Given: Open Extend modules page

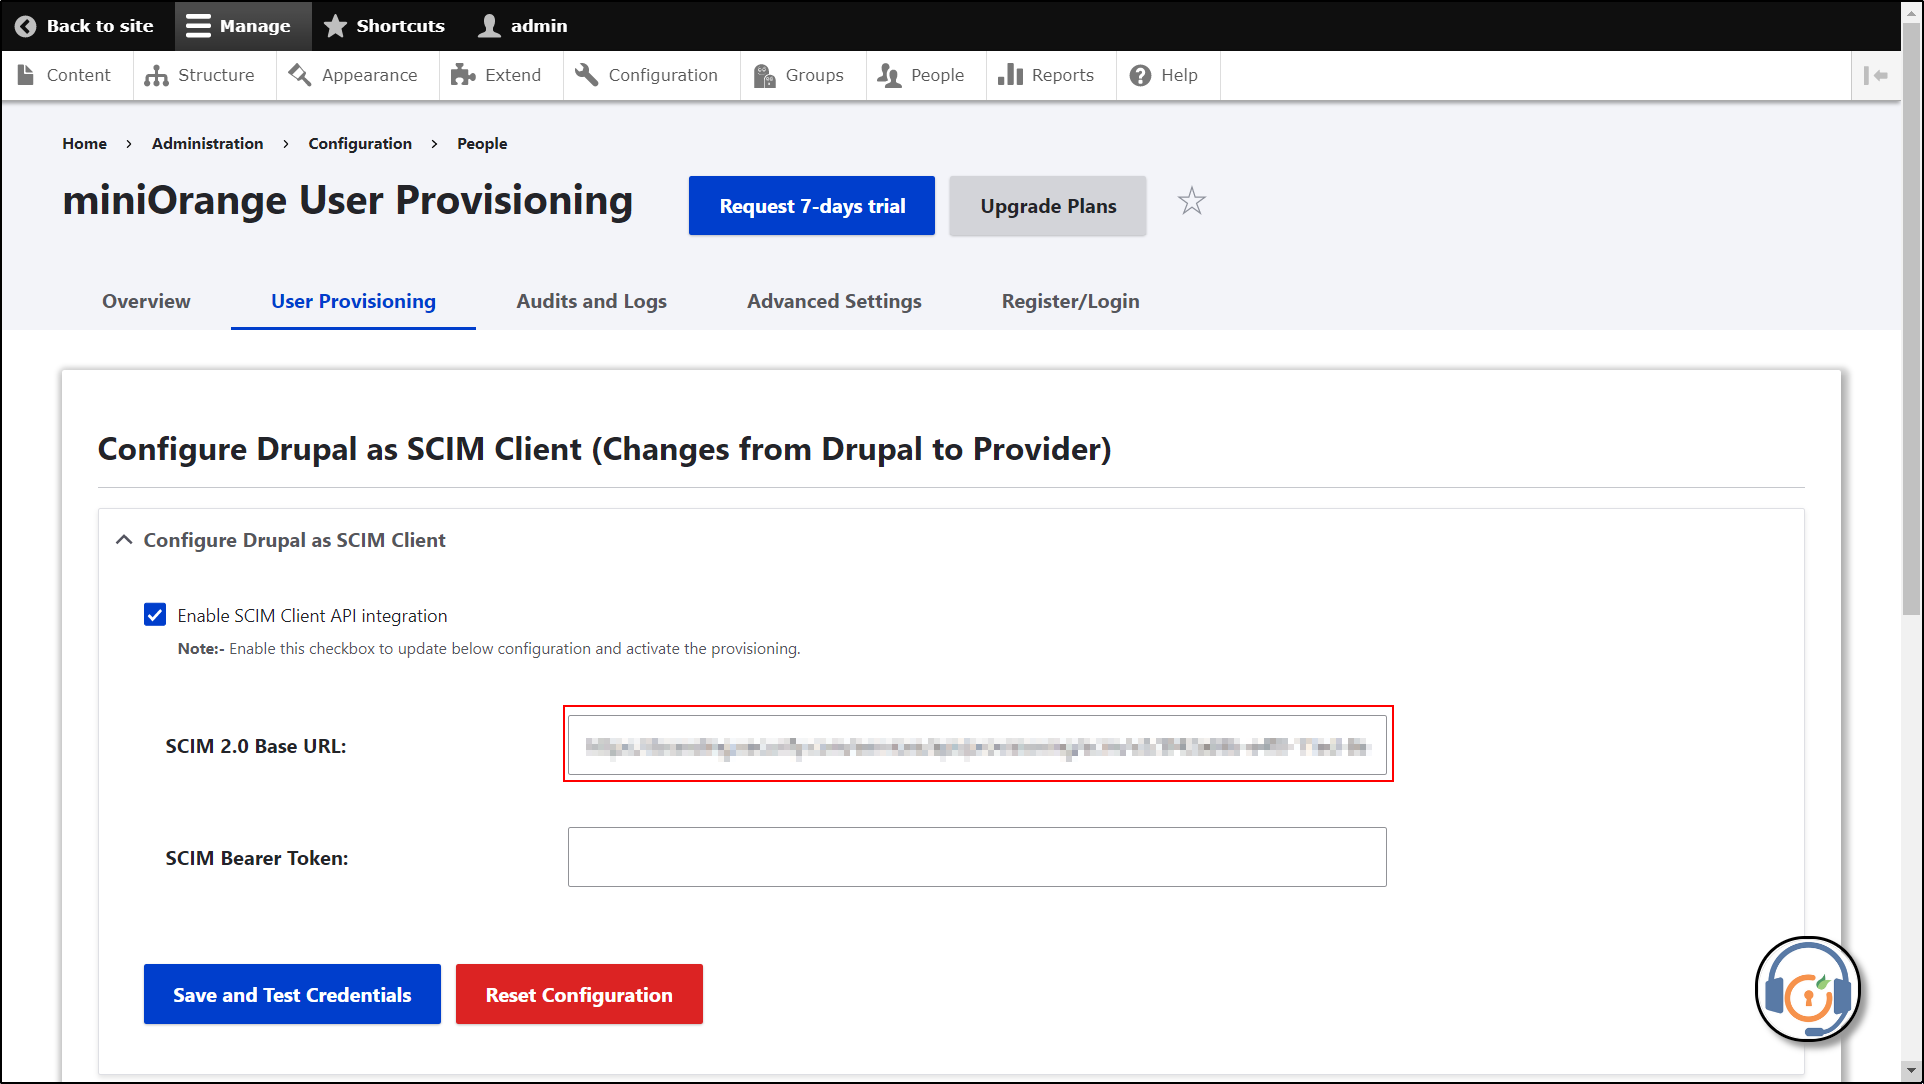Looking at the screenshot, I should (497, 75).
